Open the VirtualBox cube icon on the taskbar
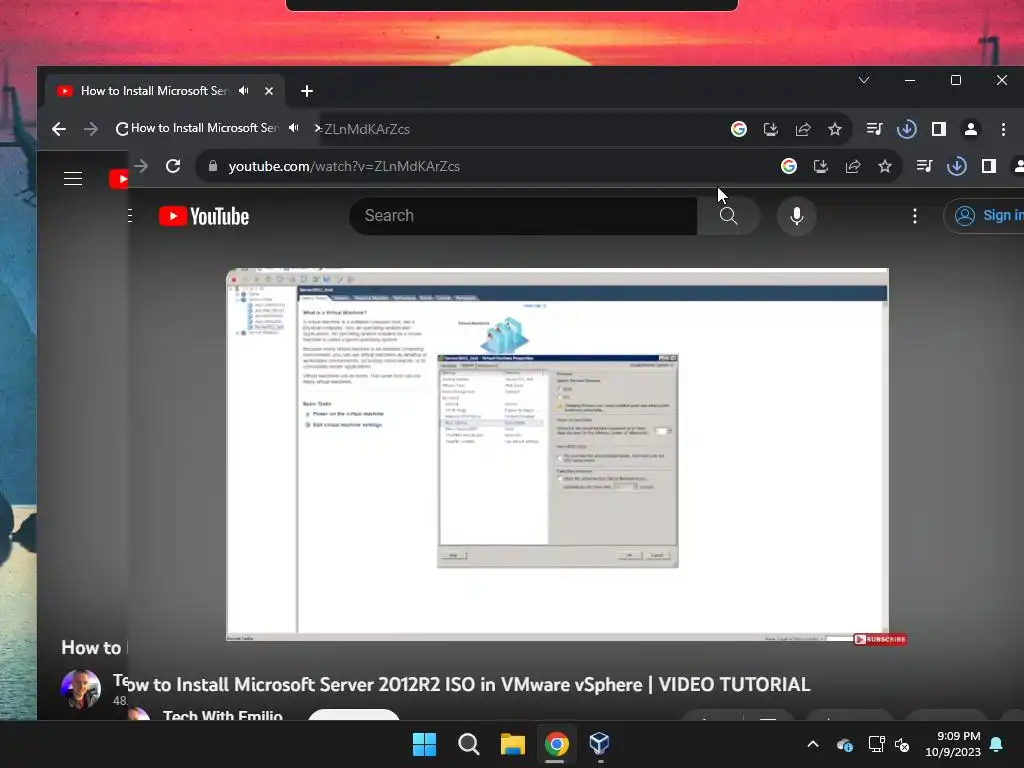 [600, 744]
